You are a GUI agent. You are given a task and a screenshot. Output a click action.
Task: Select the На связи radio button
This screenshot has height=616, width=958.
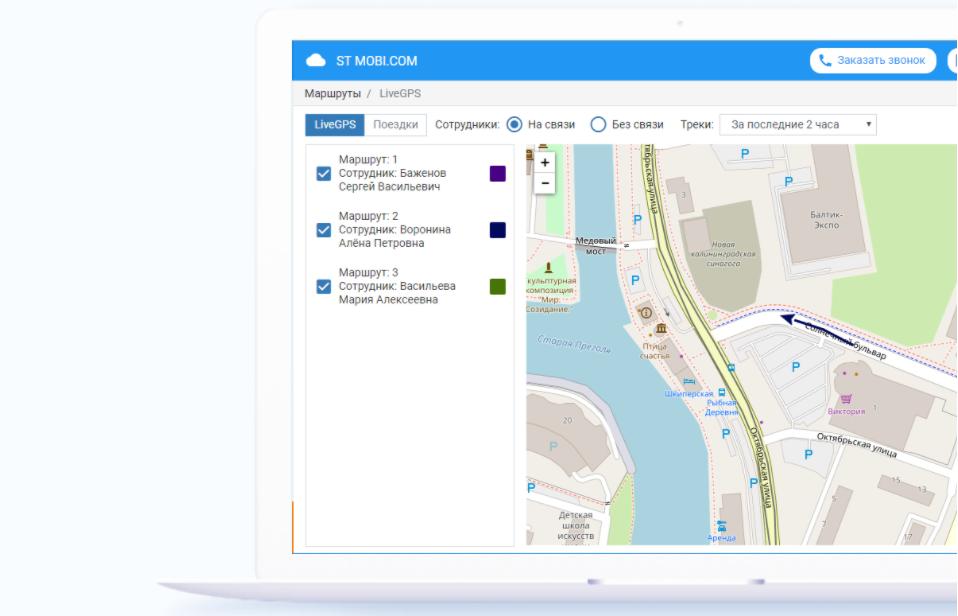(514, 125)
